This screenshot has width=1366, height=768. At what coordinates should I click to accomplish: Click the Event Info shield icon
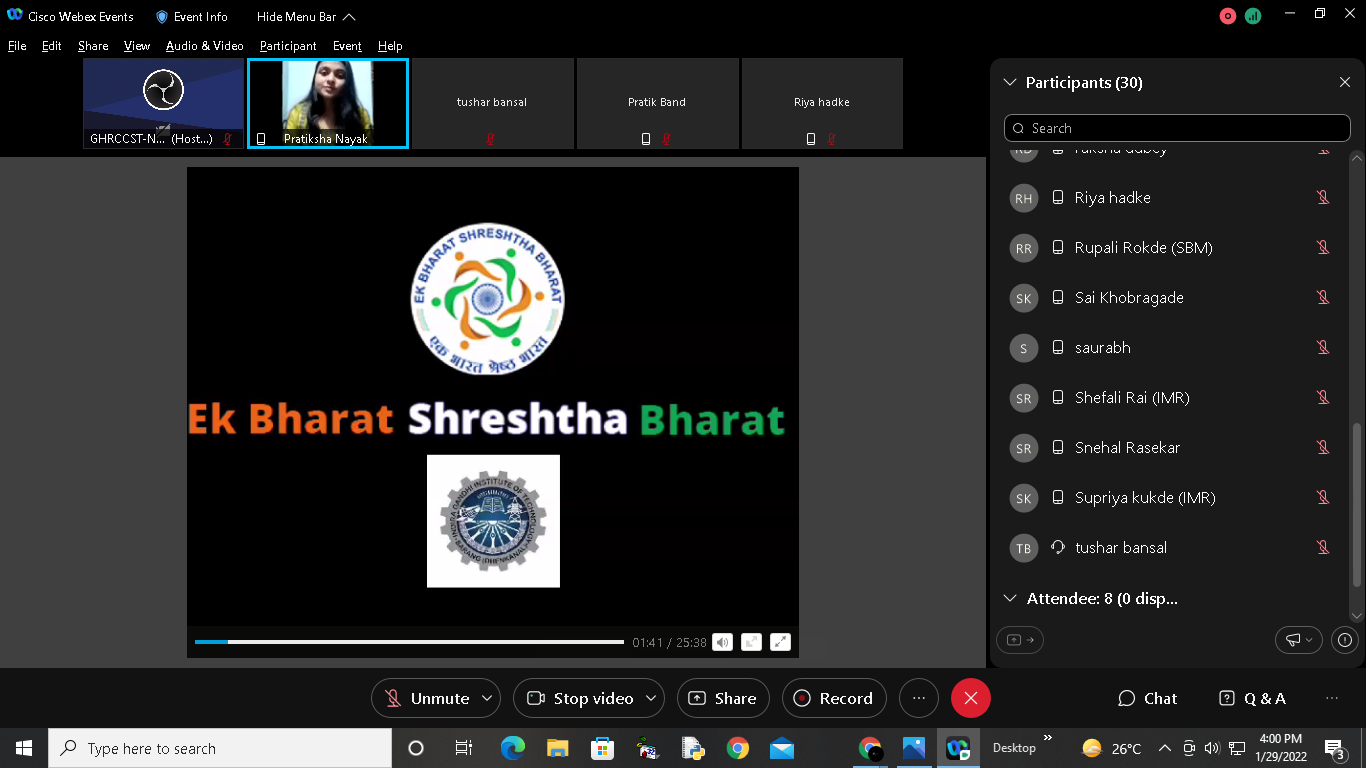click(x=162, y=17)
